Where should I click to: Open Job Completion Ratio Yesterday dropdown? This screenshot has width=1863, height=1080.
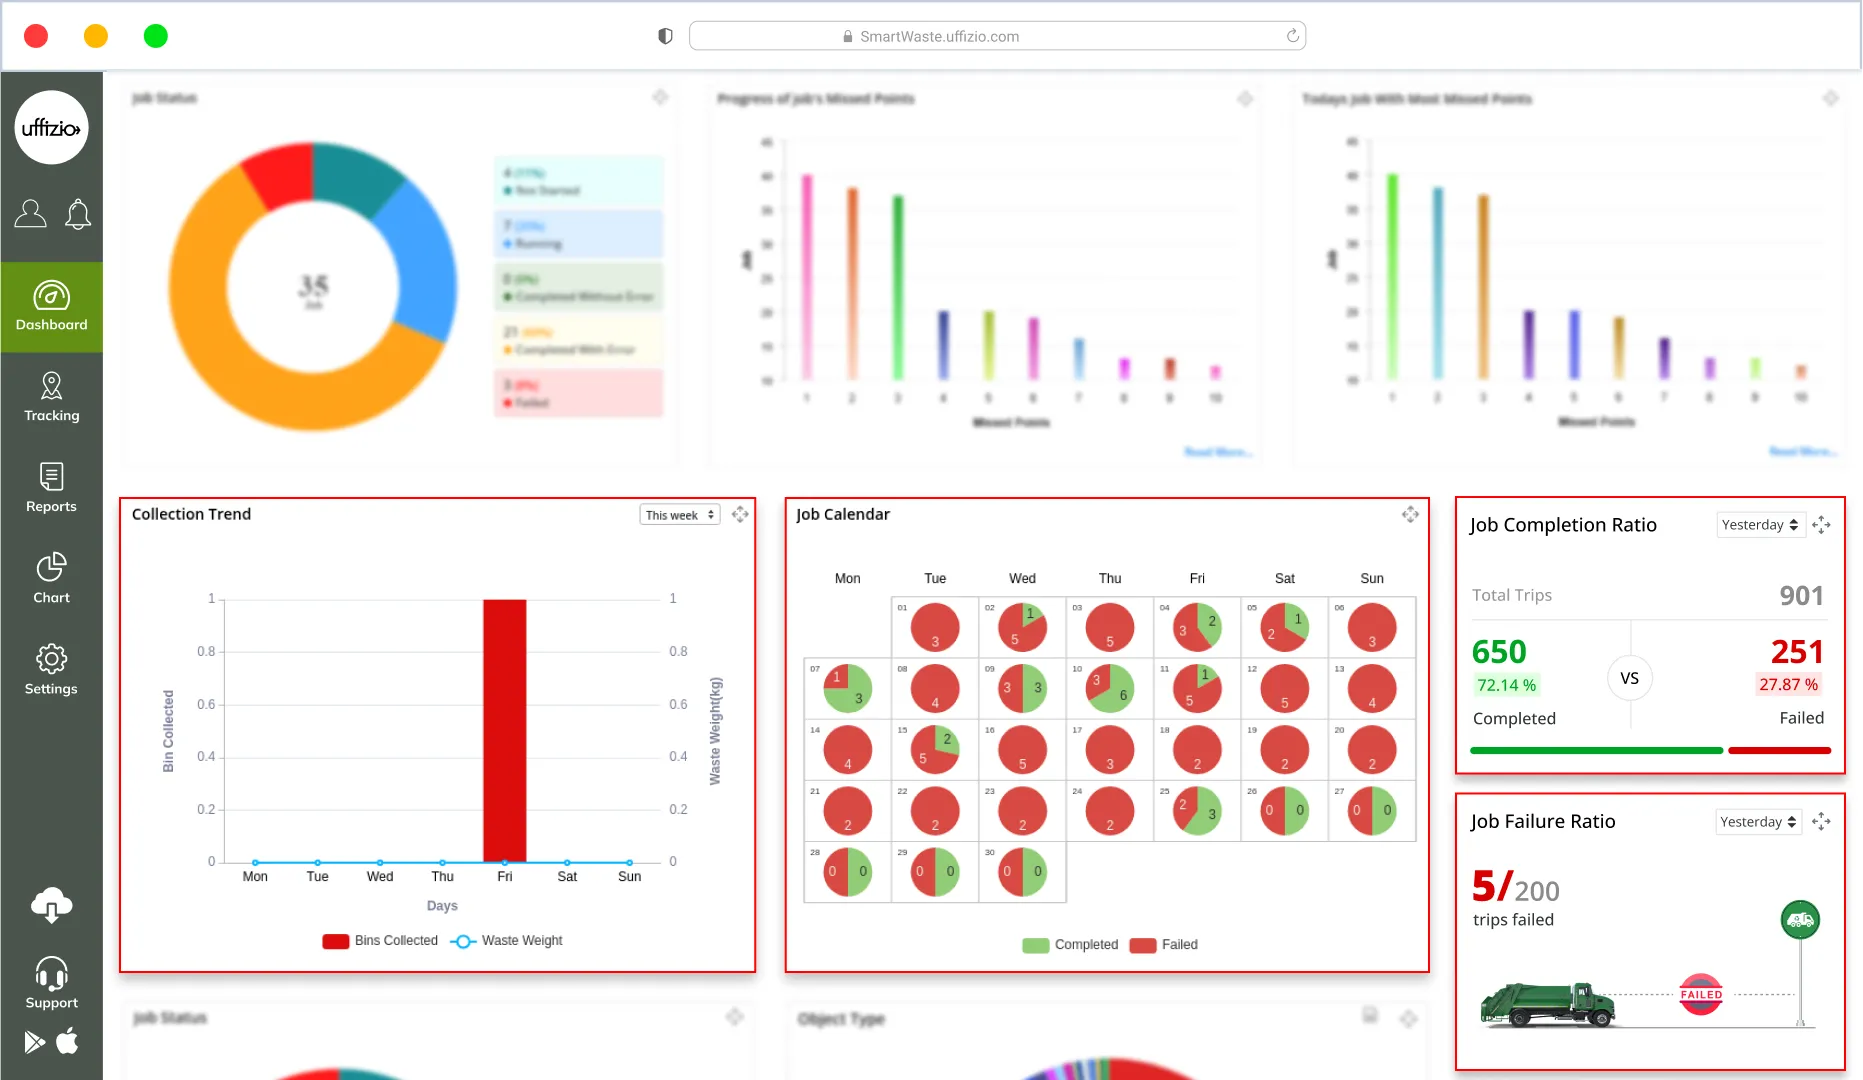[1760, 525]
